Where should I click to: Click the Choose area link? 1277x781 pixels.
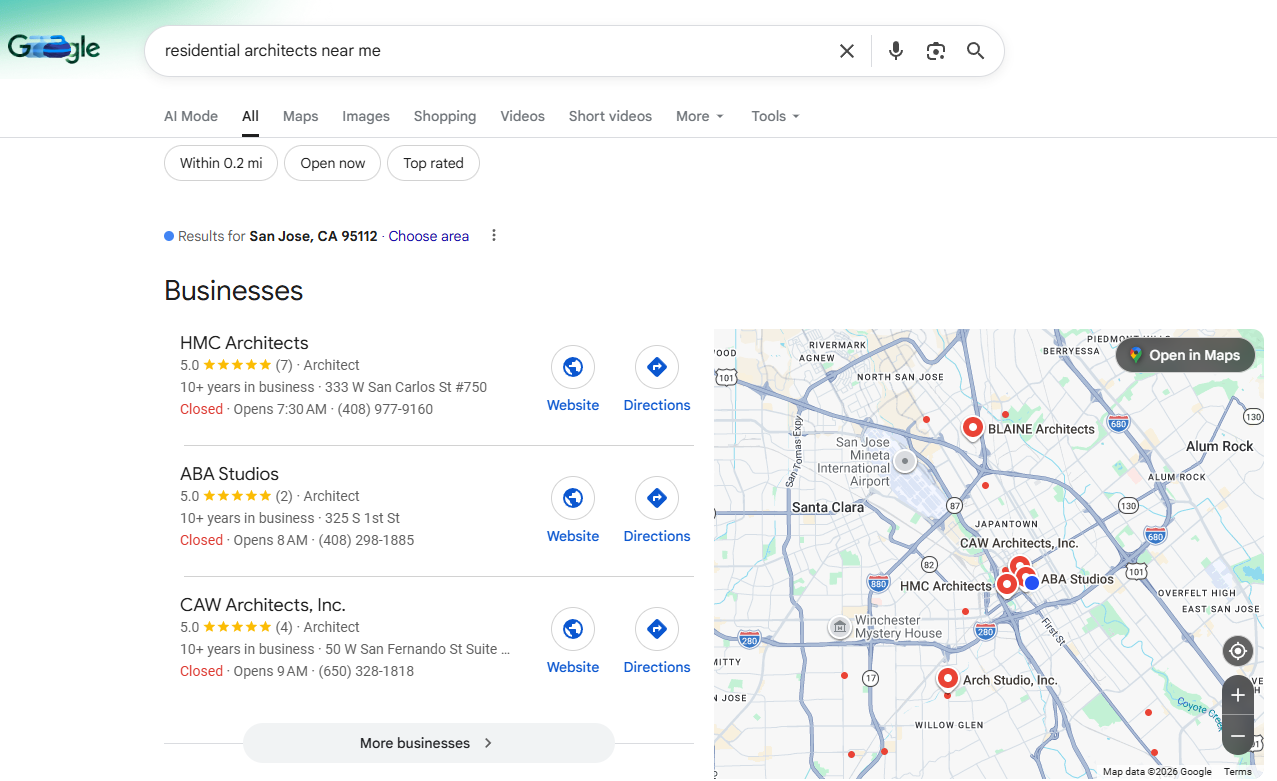click(428, 236)
